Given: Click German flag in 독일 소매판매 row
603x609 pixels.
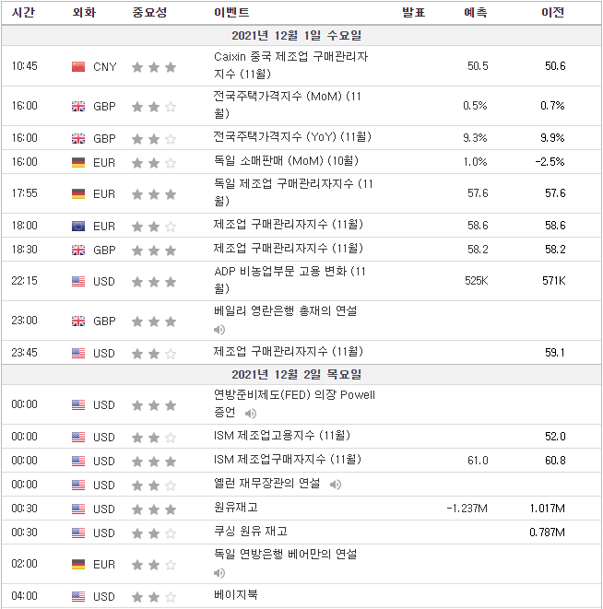Looking at the screenshot, I should [78, 162].
